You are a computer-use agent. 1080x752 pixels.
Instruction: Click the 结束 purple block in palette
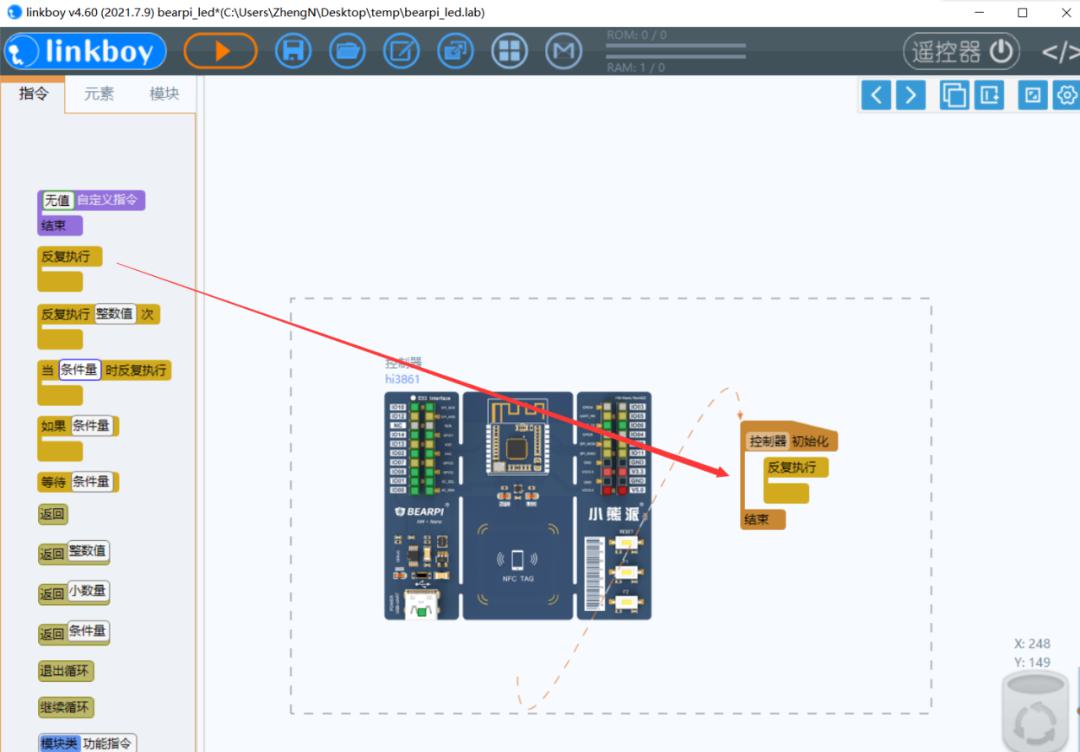(x=60, y=226)
